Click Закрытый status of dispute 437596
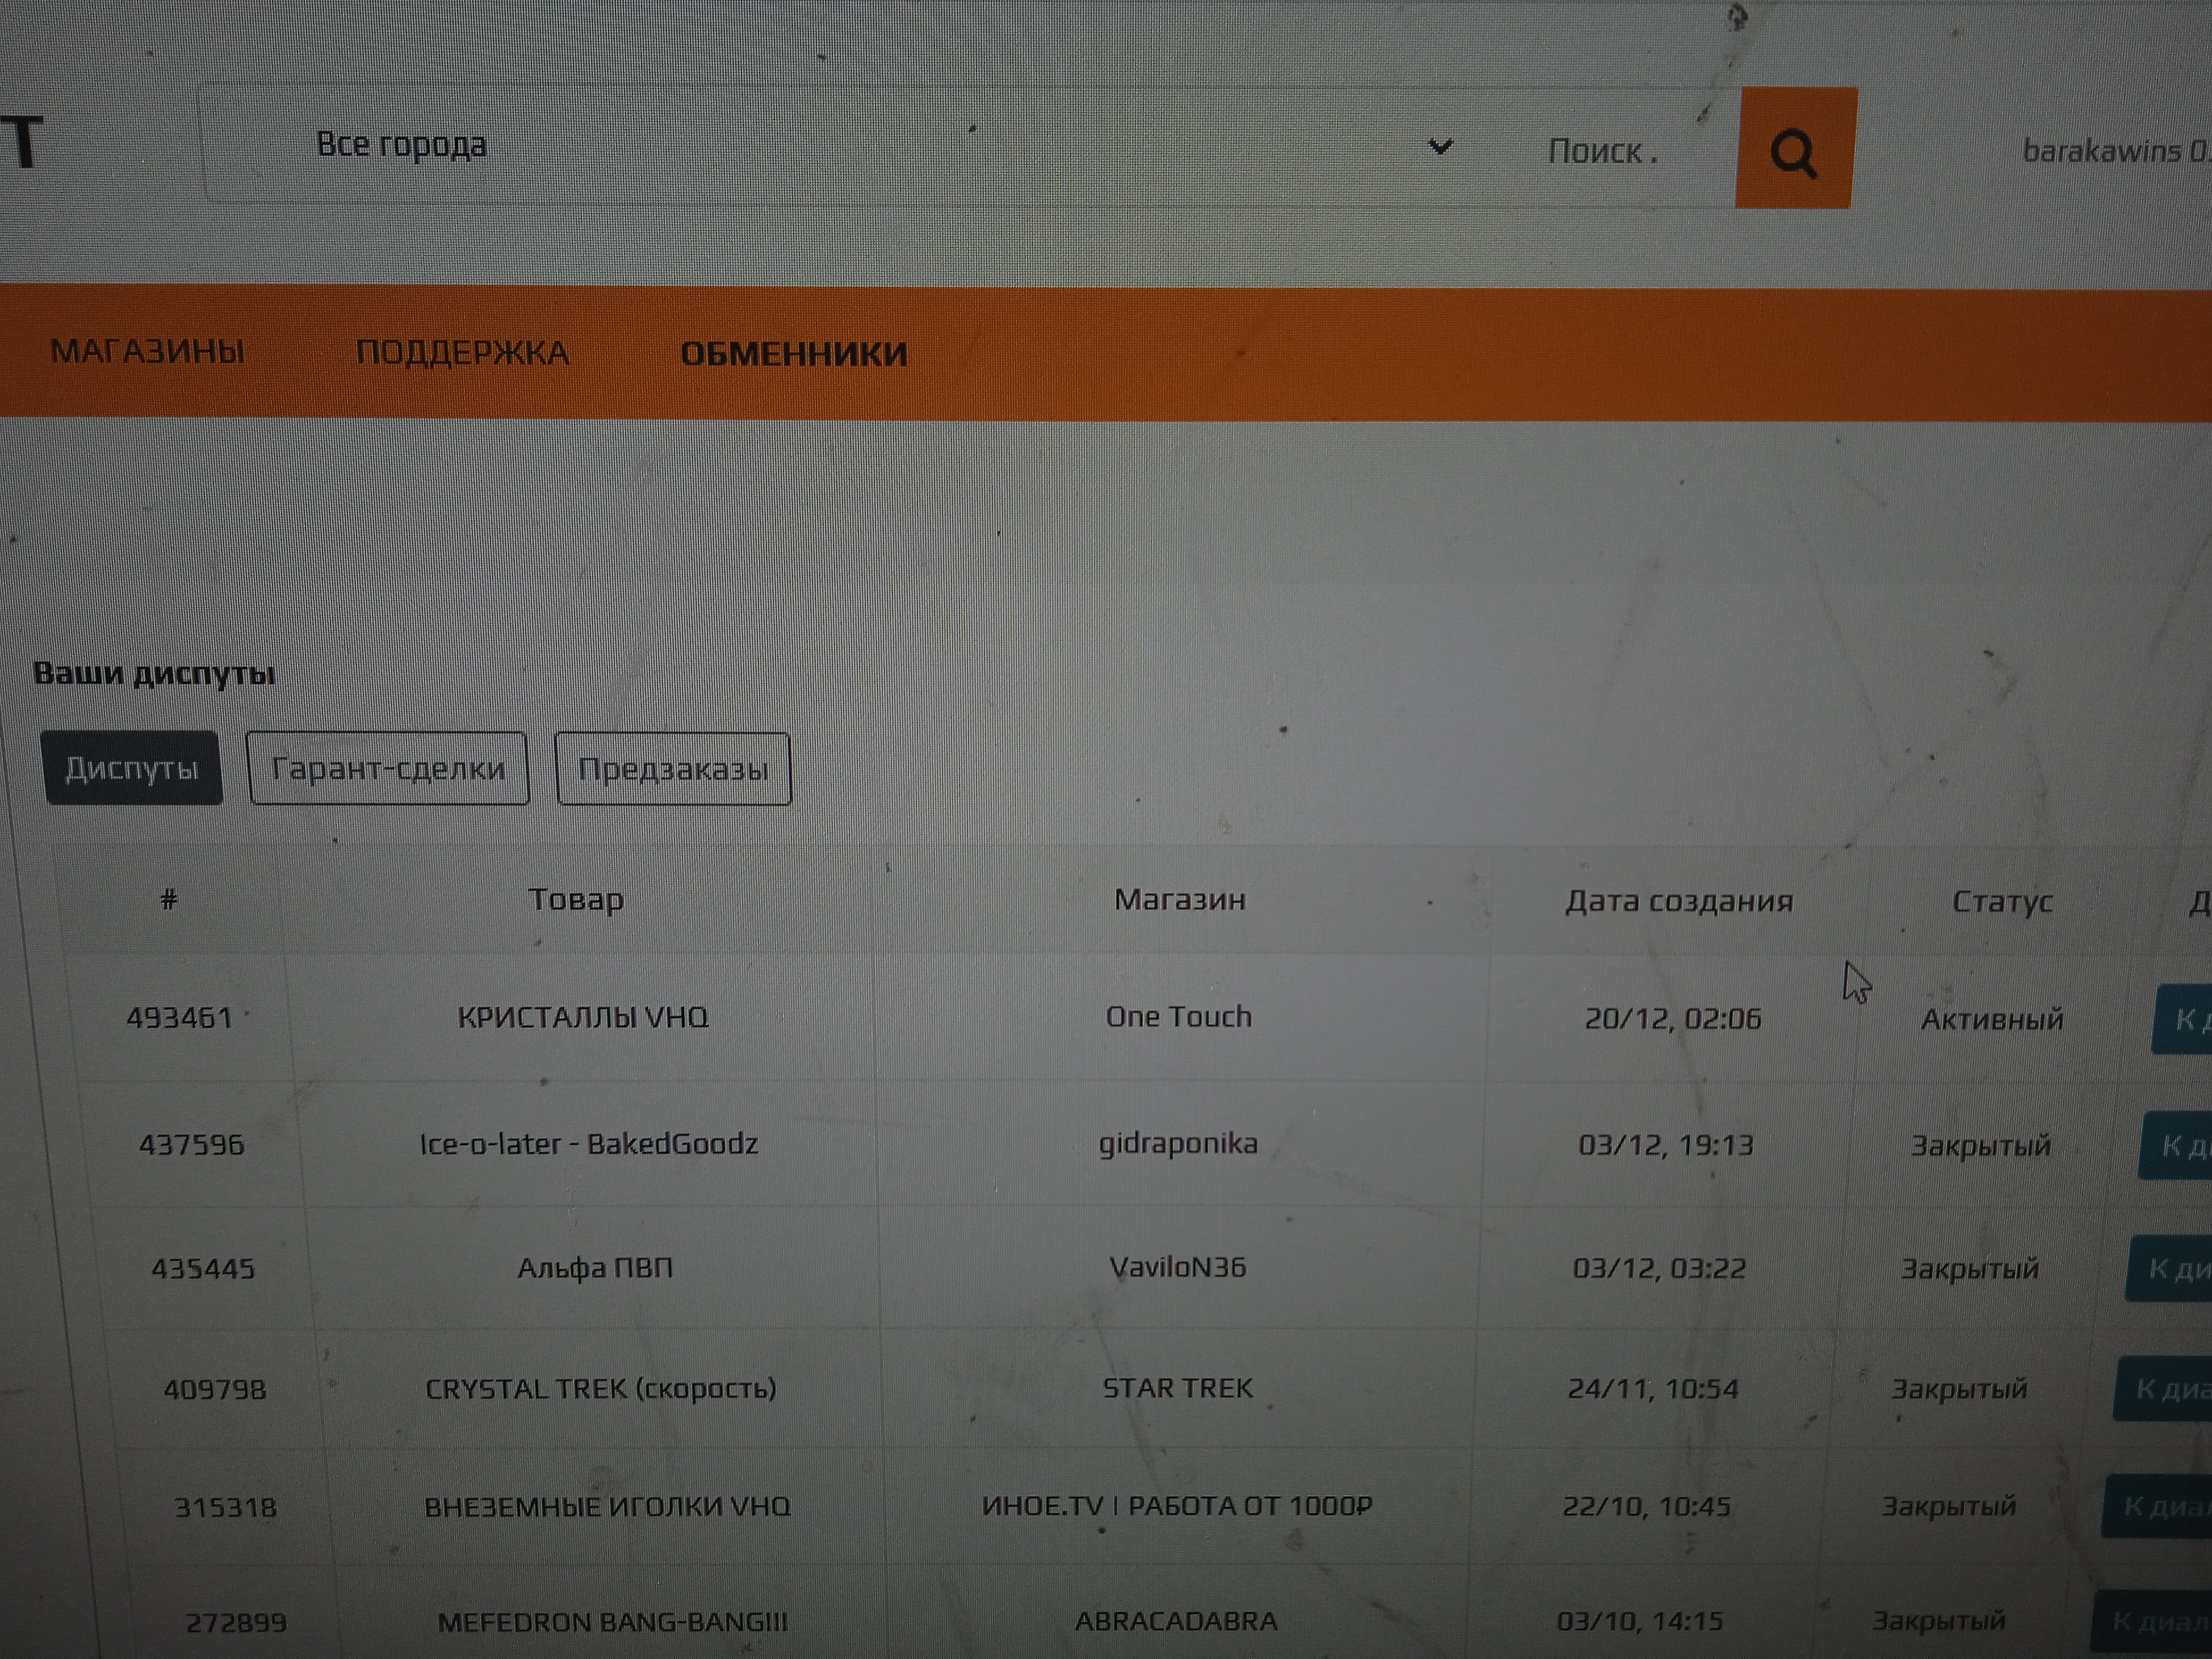2212x1659 pixels. pos(1981,1146)
